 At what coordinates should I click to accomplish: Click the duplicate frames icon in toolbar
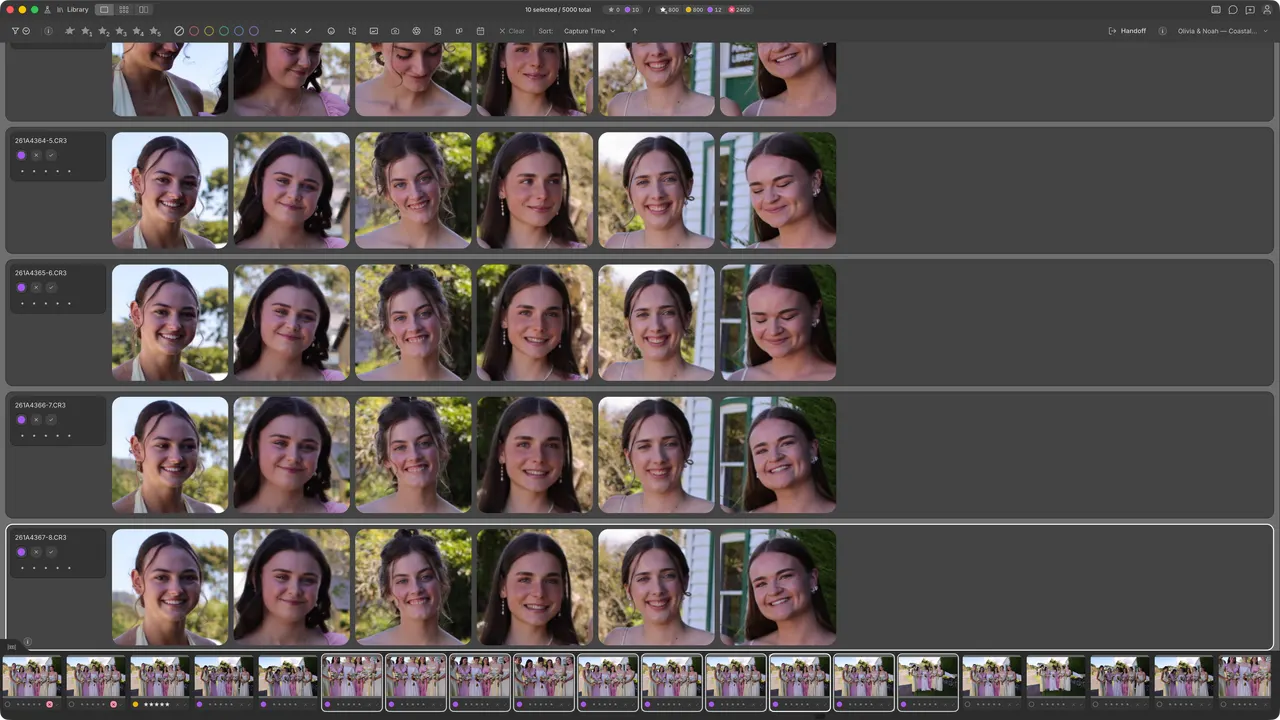[459, 31]
